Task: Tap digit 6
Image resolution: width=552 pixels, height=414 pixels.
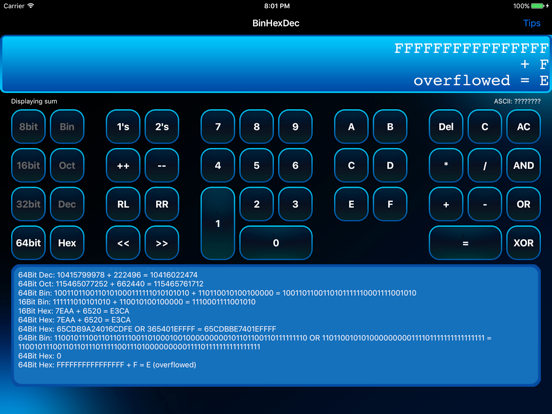Action: coord(295,165)
